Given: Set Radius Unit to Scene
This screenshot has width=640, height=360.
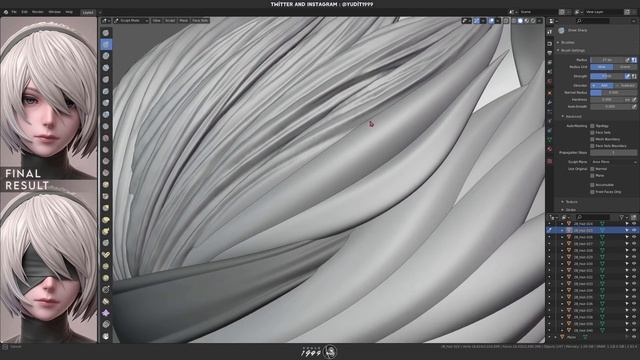Looking at the screenshot, I should [x=625, y=67].
